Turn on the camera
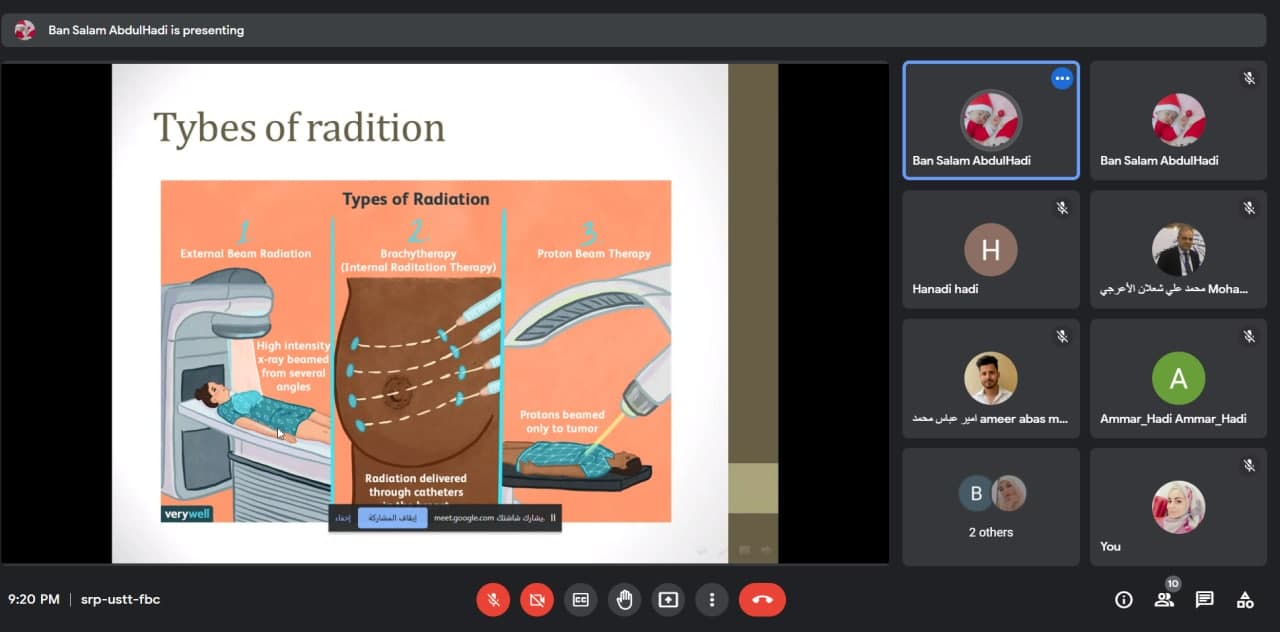 [x=537, y=600]
